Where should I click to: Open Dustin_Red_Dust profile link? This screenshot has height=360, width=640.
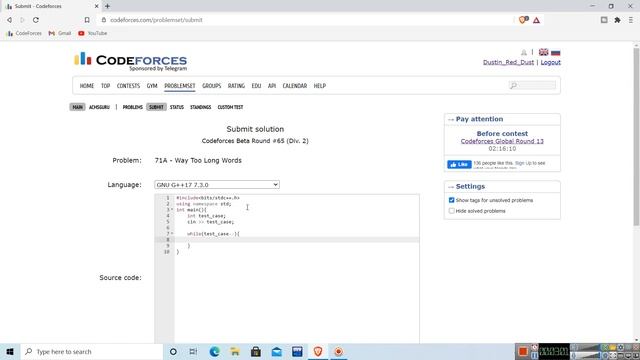[x=508, y=62]
